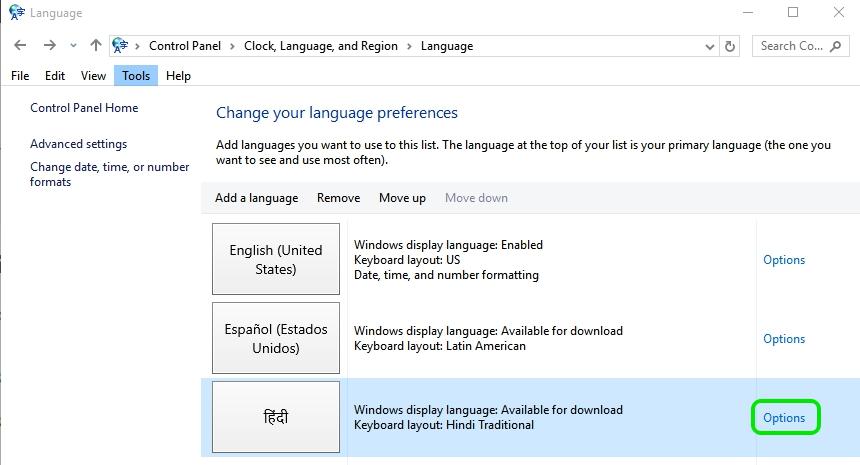Image resolution: width=860 pixels, height=465 pixels.
Task: Click the search magnifier icon
Action: 835,47
